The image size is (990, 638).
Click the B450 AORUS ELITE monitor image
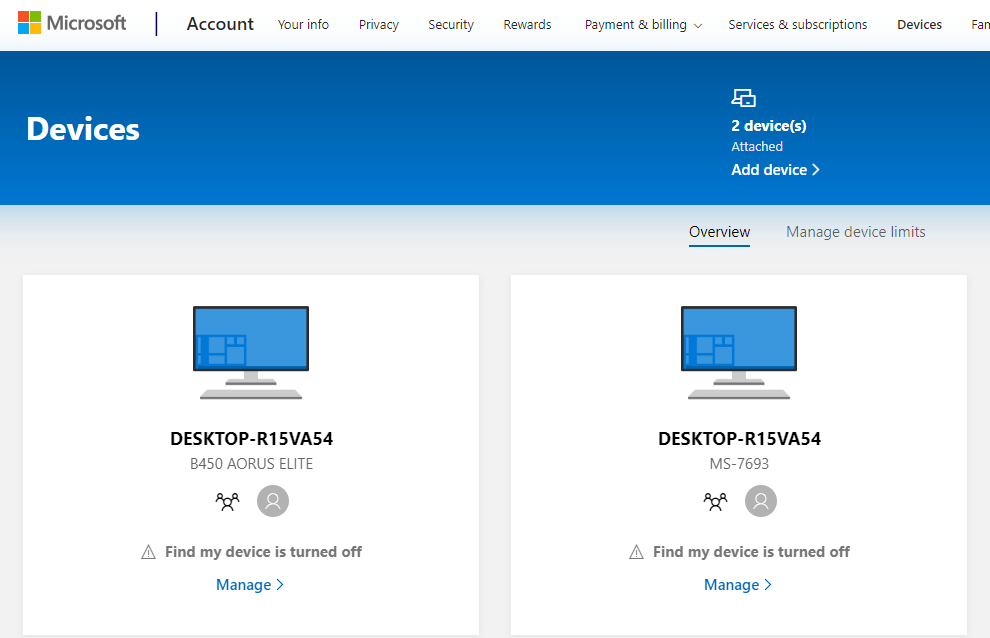click(251, 352)
